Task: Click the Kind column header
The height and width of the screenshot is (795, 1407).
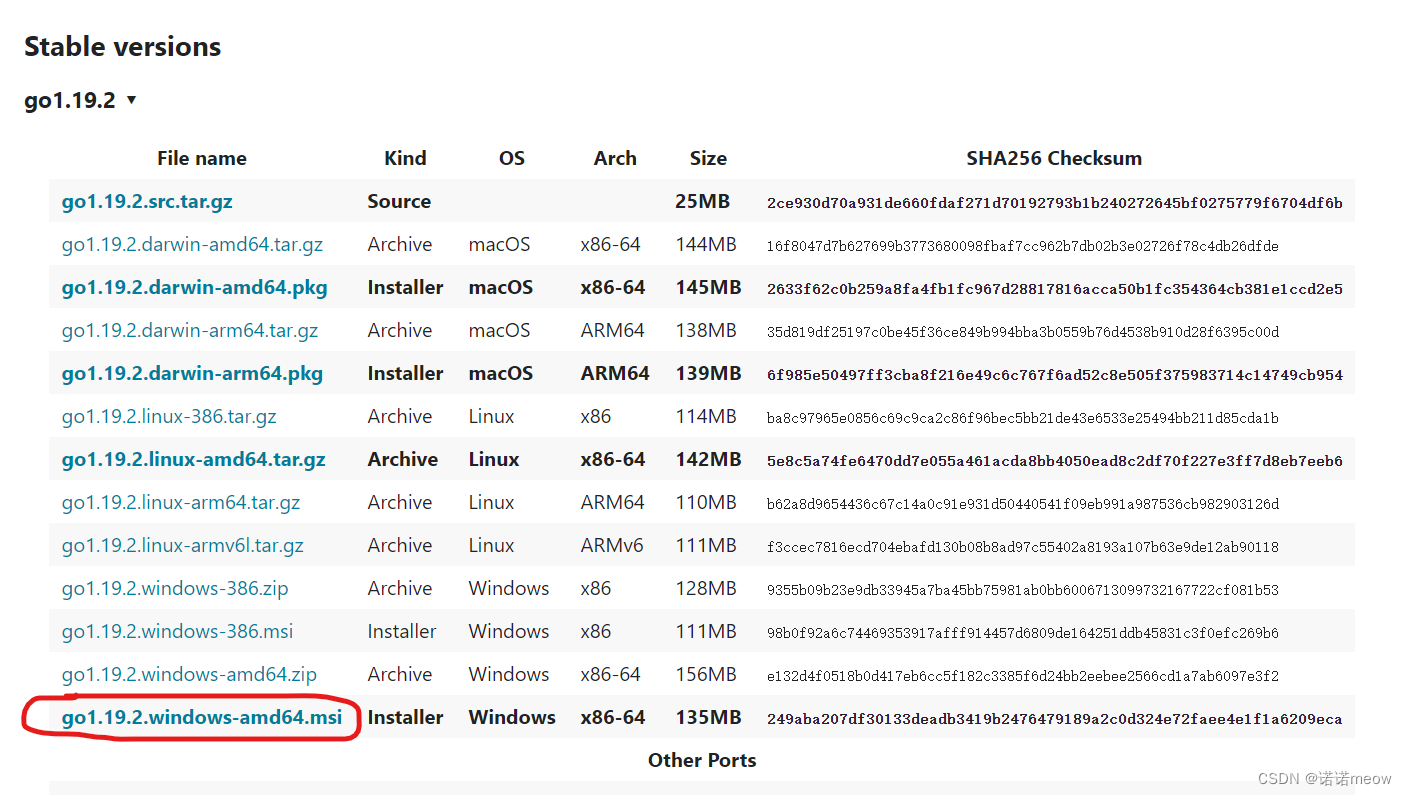Action: [x=405, y=158]
